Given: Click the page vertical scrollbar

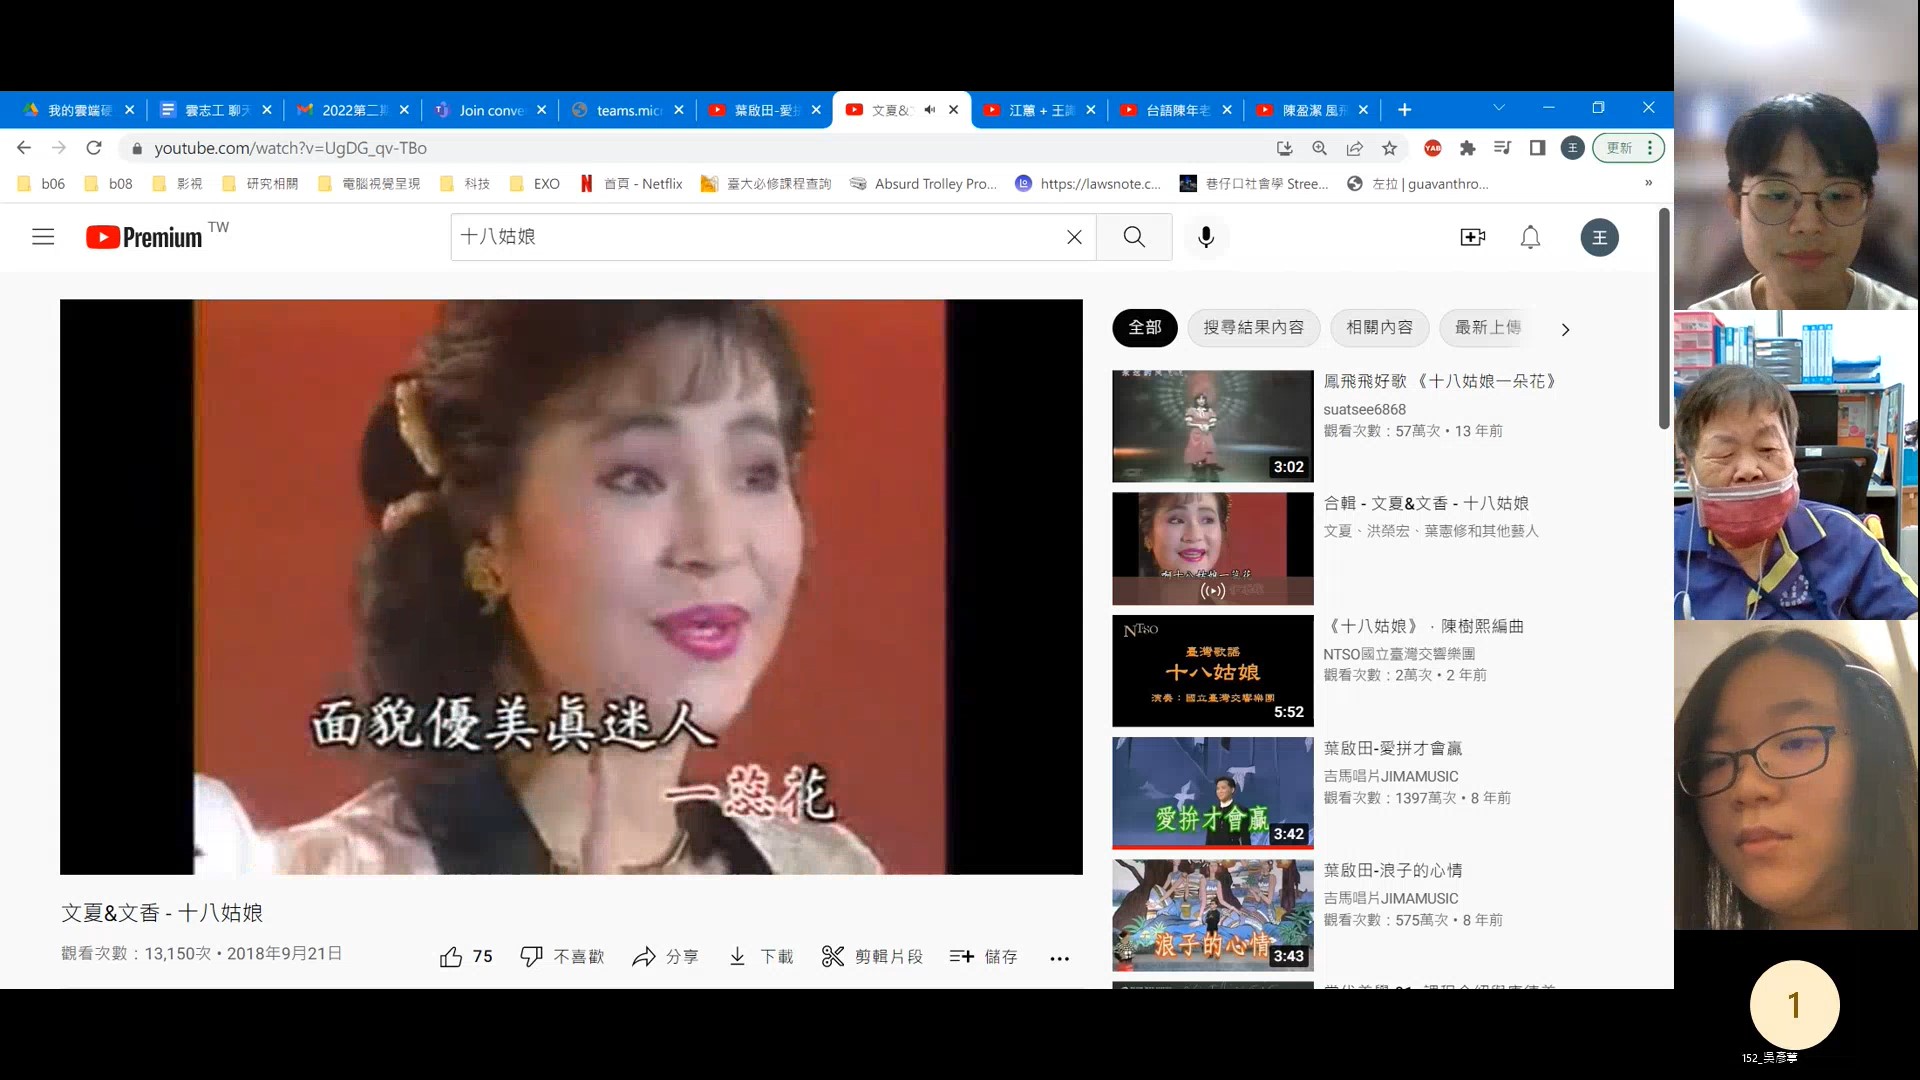Looking at the screenshot, I should [1664, 320].
